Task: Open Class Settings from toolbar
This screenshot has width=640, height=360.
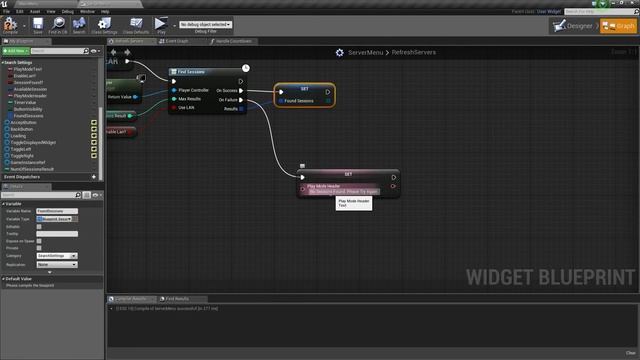Action: (104, 26)
